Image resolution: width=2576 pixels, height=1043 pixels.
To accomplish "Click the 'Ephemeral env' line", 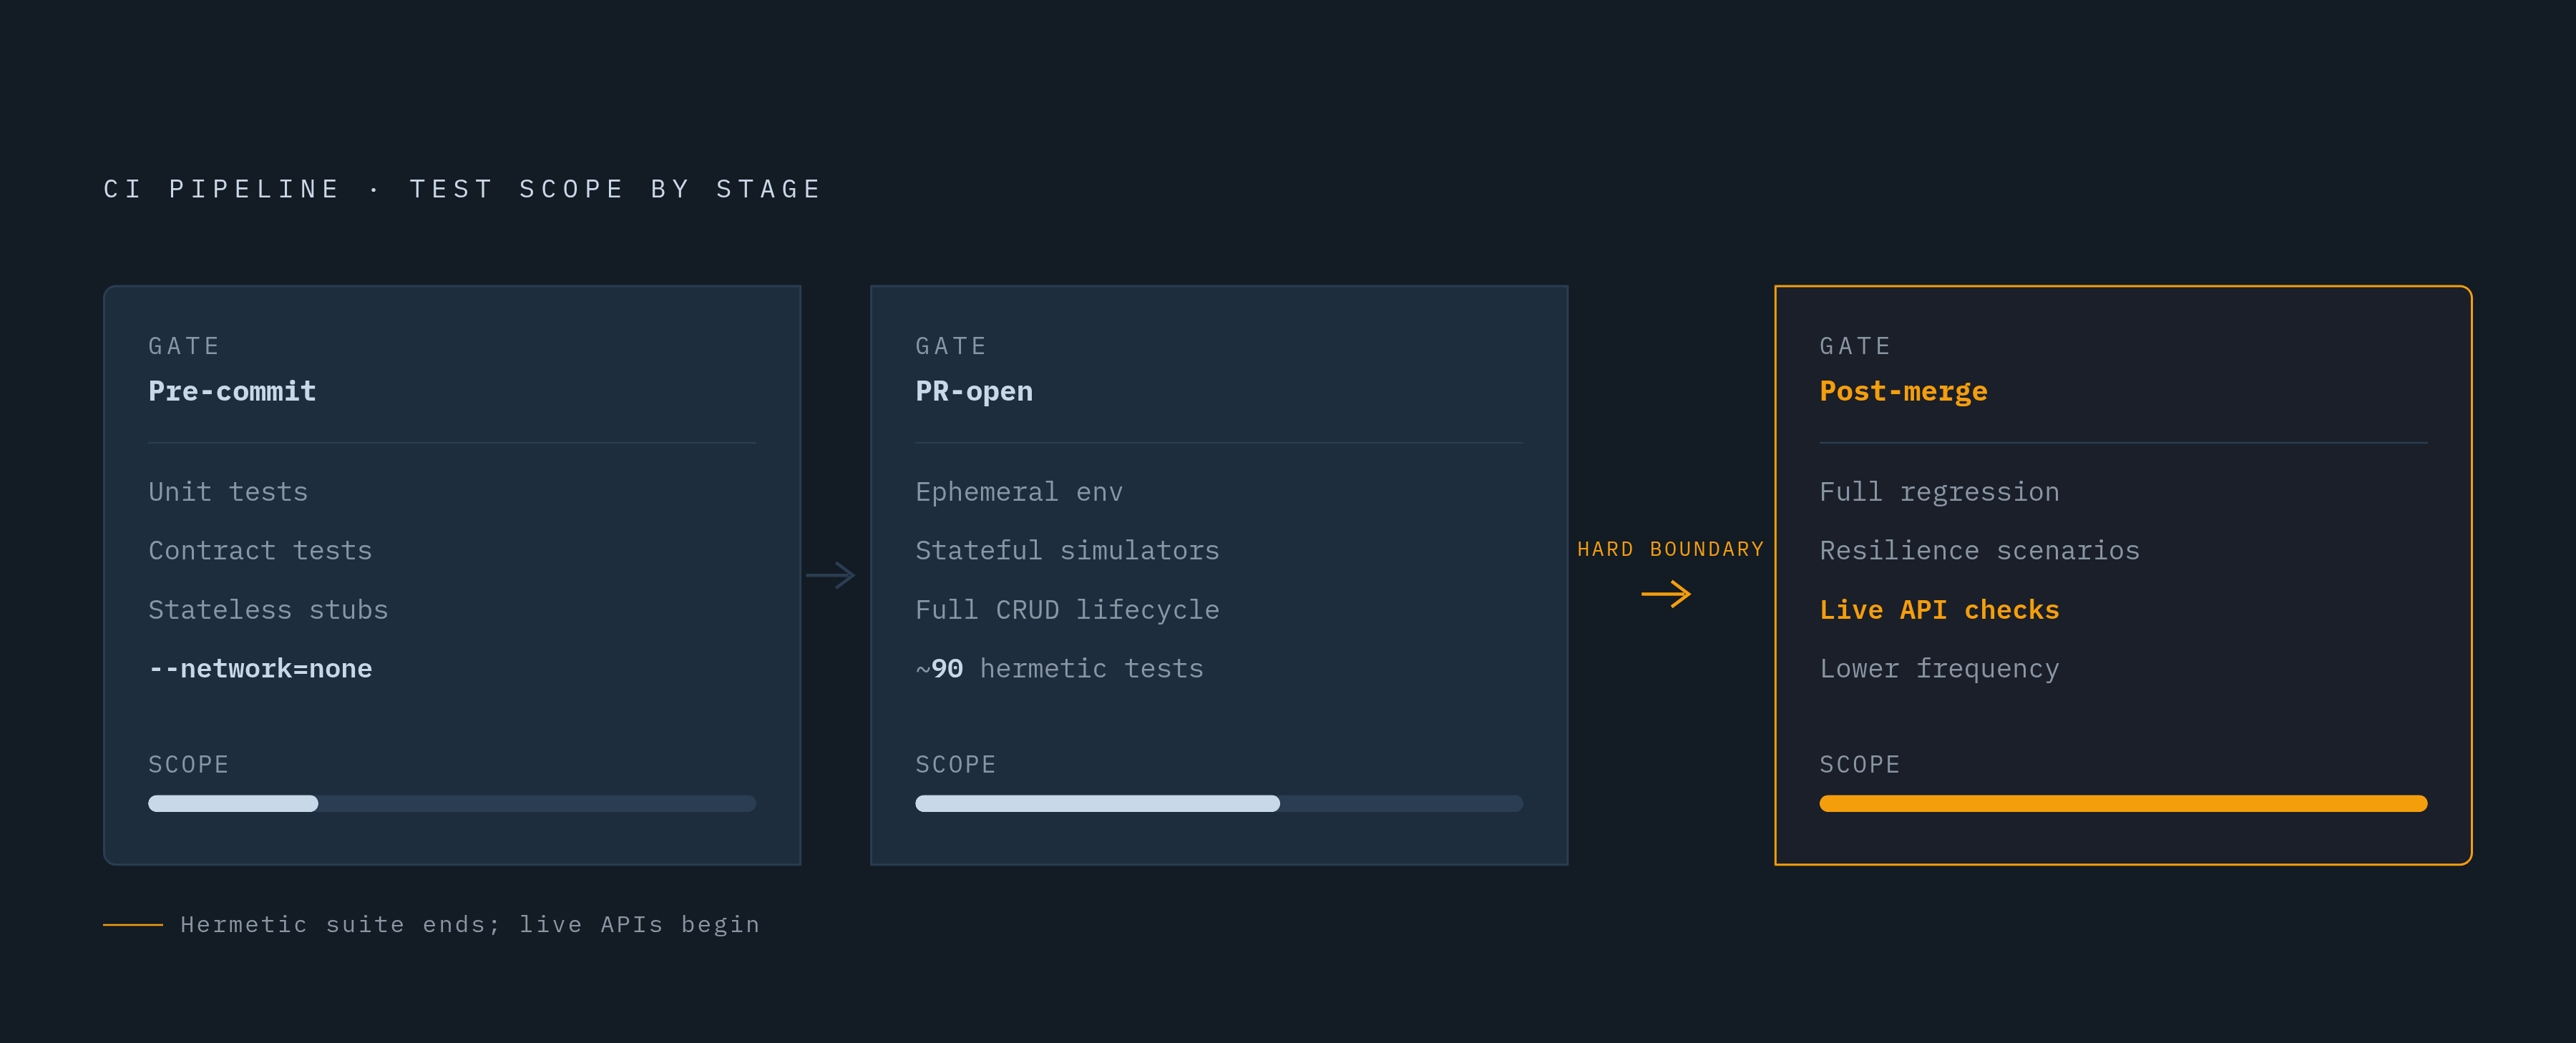I will click(x=1019, y=492).
